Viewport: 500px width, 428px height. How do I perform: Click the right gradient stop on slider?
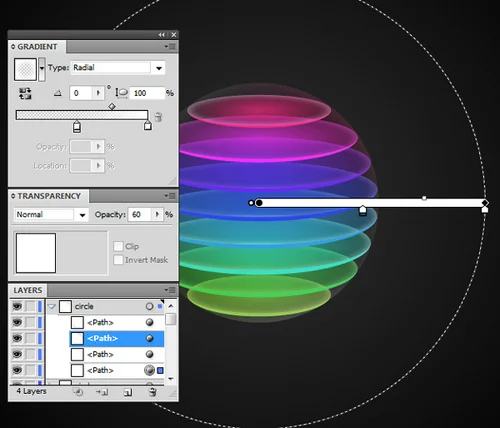[x=148, y=126]
